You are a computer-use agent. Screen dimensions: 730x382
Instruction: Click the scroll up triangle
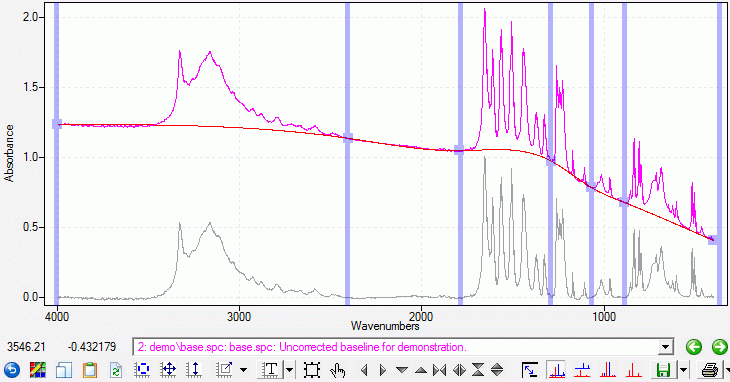coord(421,370)
